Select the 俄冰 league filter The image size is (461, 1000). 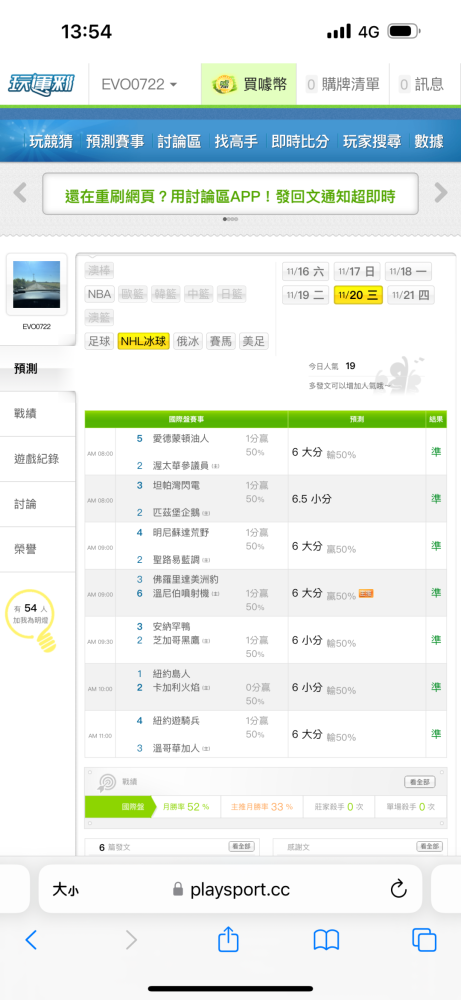coord(188,341)
